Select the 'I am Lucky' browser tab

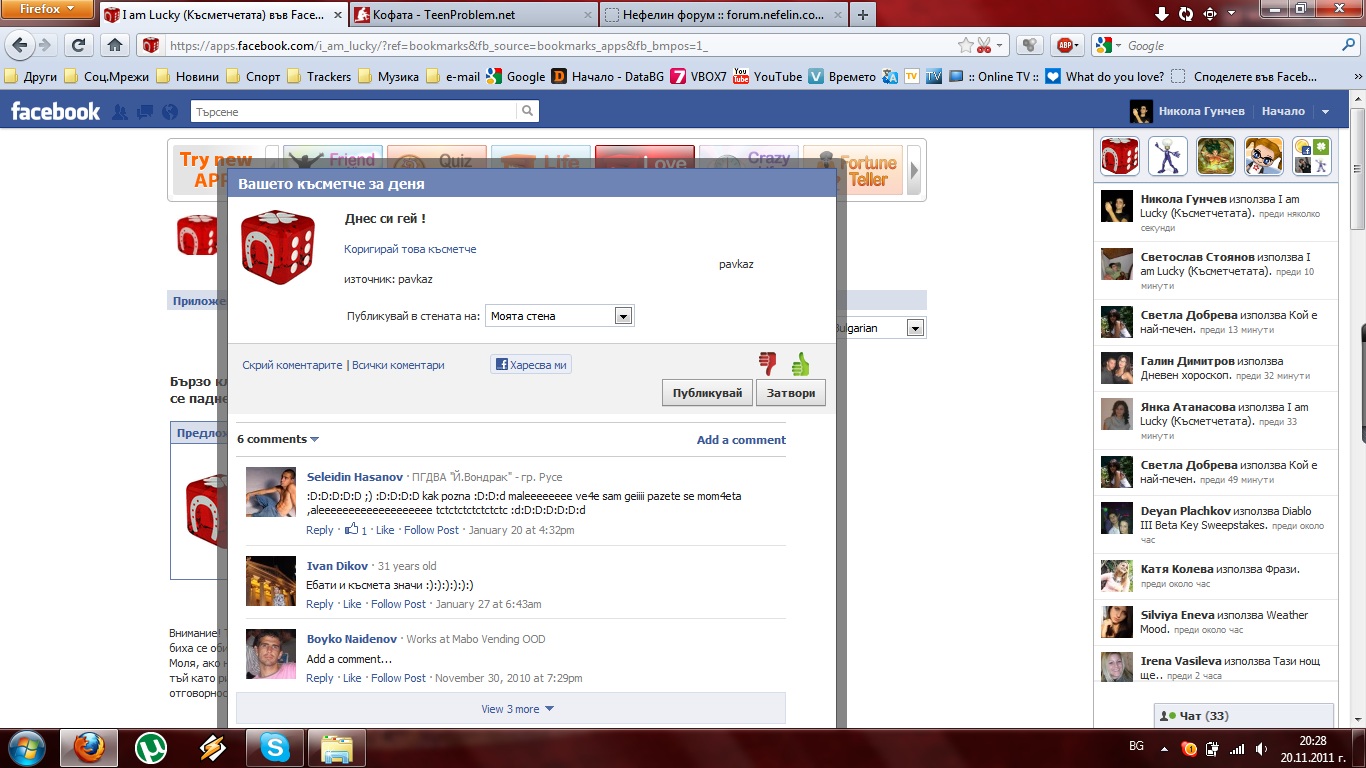(222, 15)
